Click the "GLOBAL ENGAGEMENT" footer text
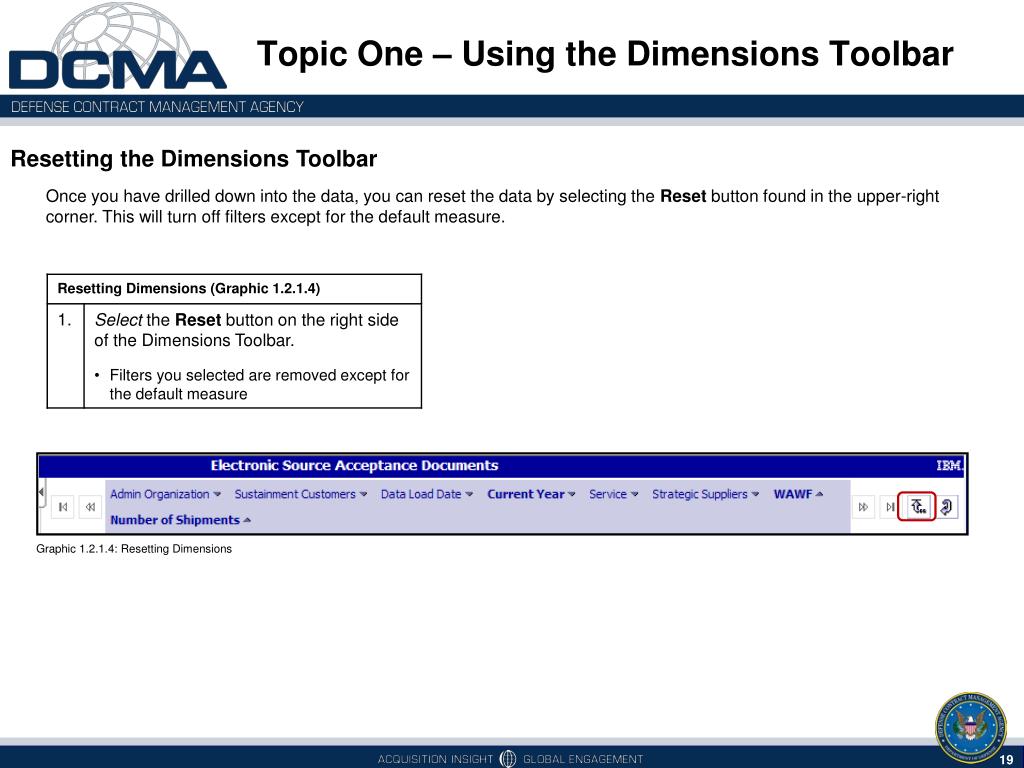 pos(583,759)
